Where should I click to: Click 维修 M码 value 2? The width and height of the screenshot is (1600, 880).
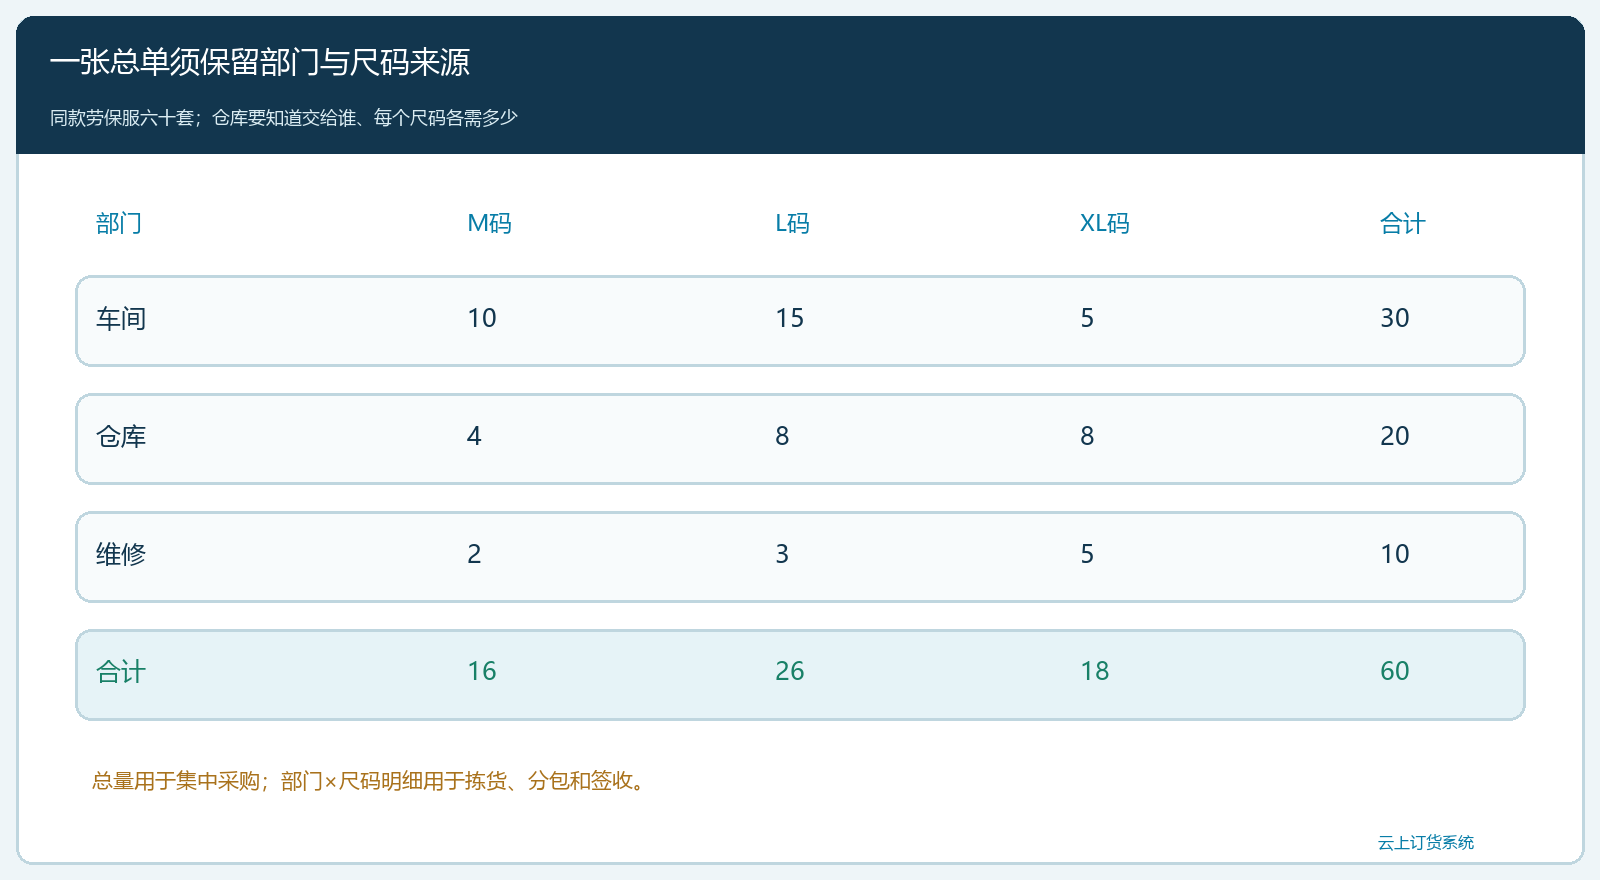point(474,554)
